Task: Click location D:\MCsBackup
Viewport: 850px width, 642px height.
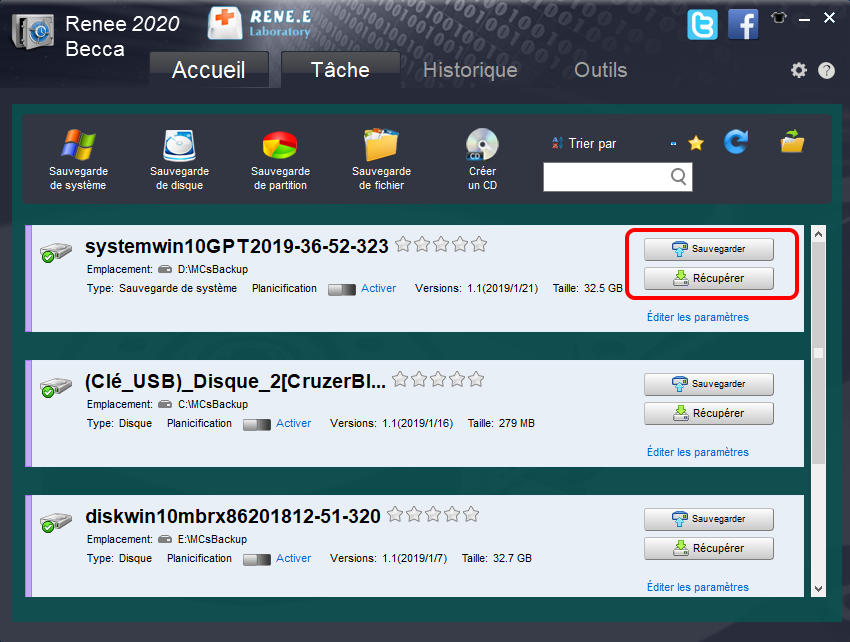Action: coord(212,269)
